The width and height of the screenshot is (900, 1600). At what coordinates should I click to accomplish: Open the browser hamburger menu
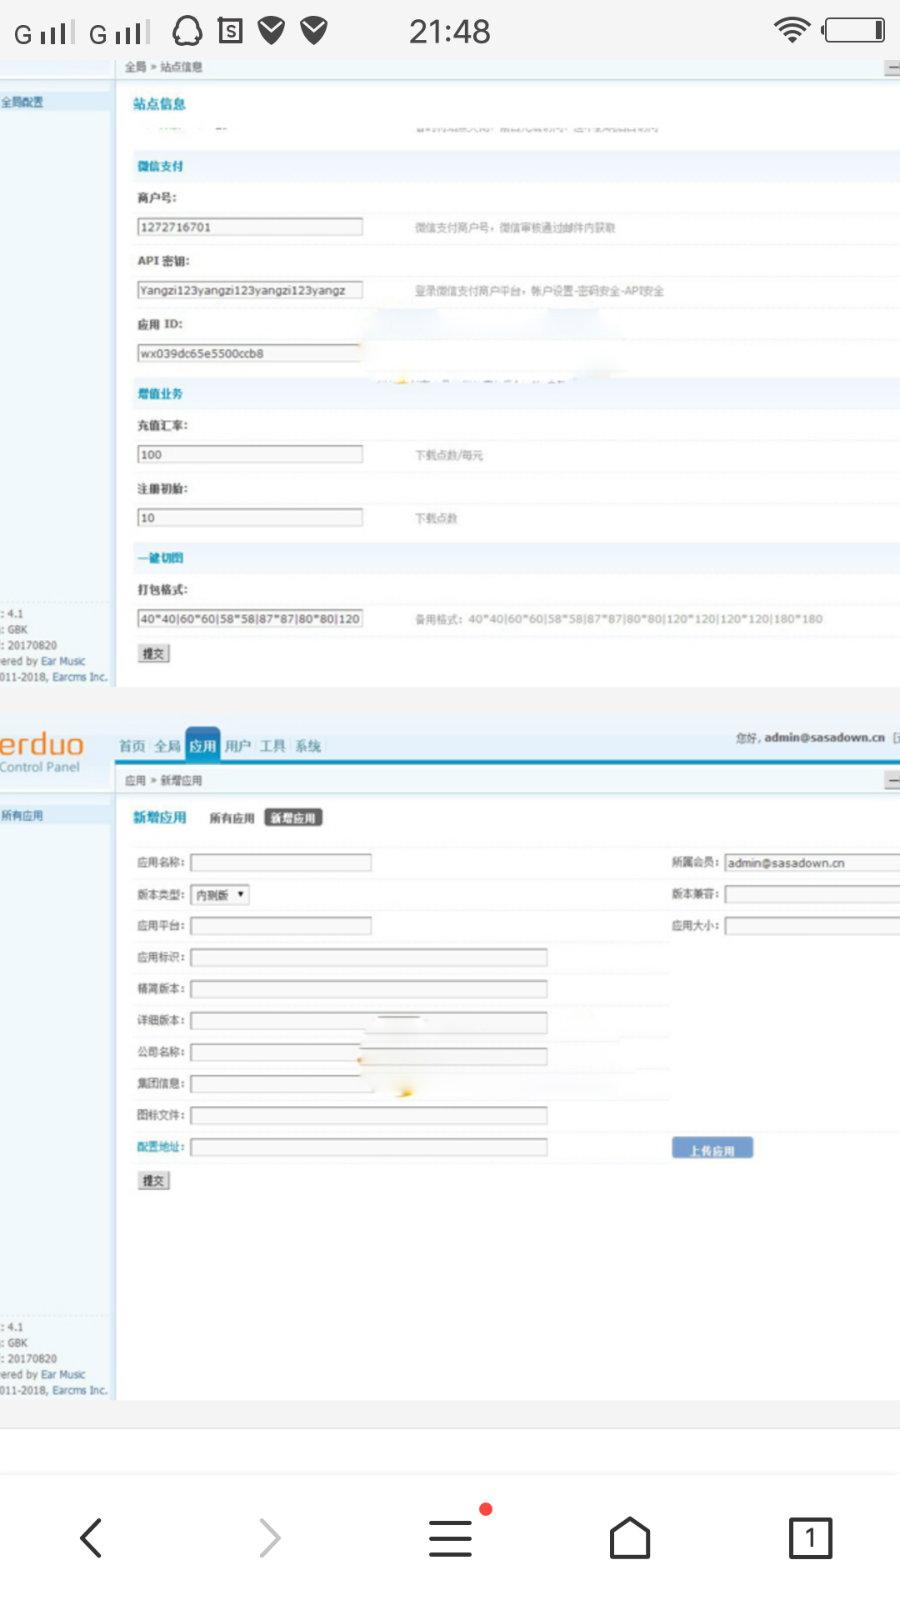pos(451,1538)
